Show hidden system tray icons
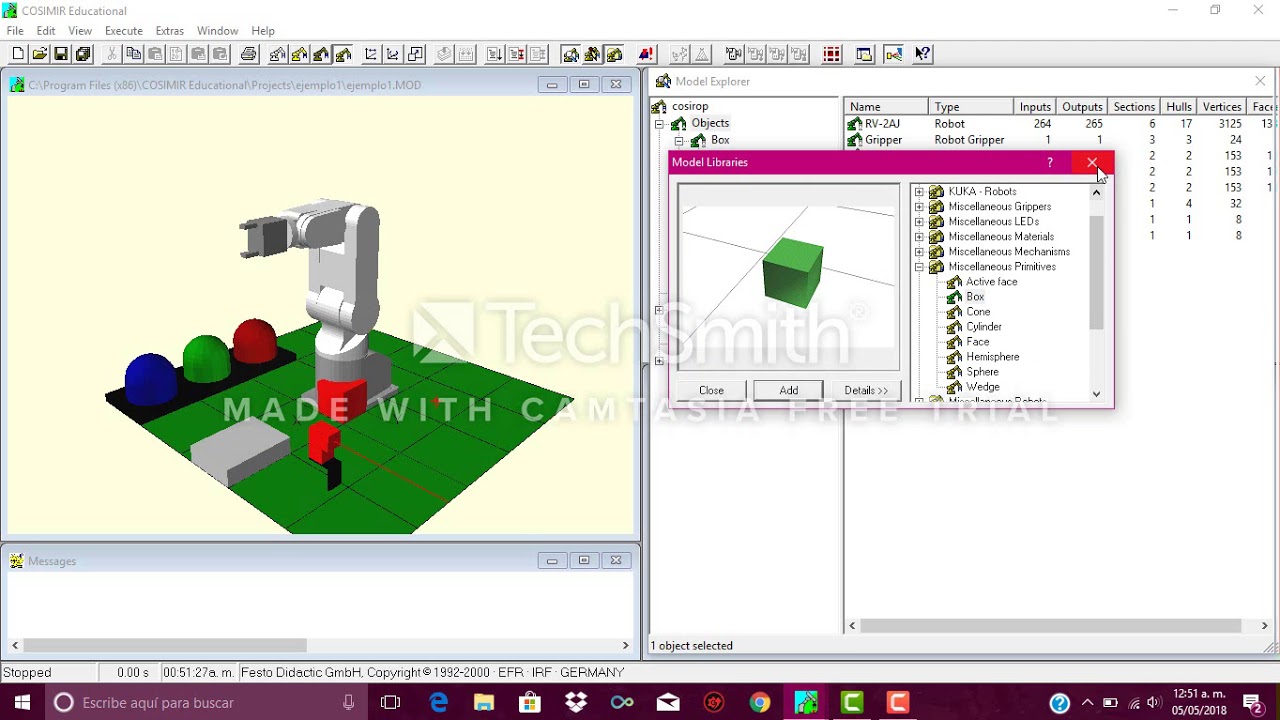Viewport: 1280px width, 720px height. click(1087, 703)
